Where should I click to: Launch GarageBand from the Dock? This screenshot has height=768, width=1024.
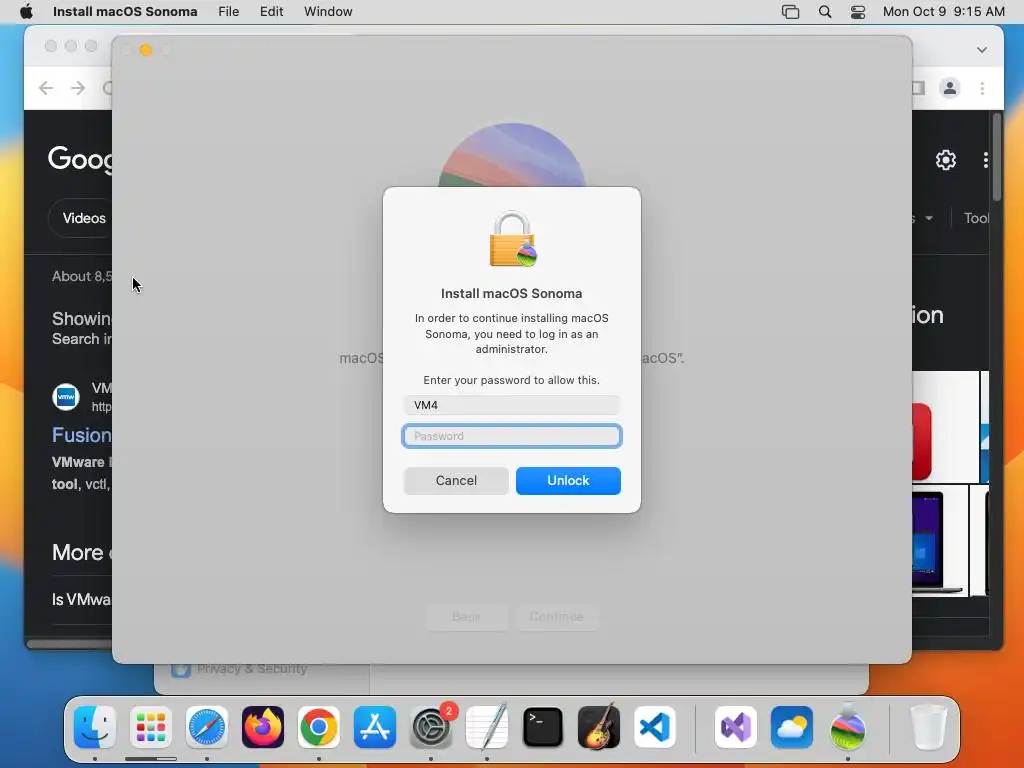(599, 727)
